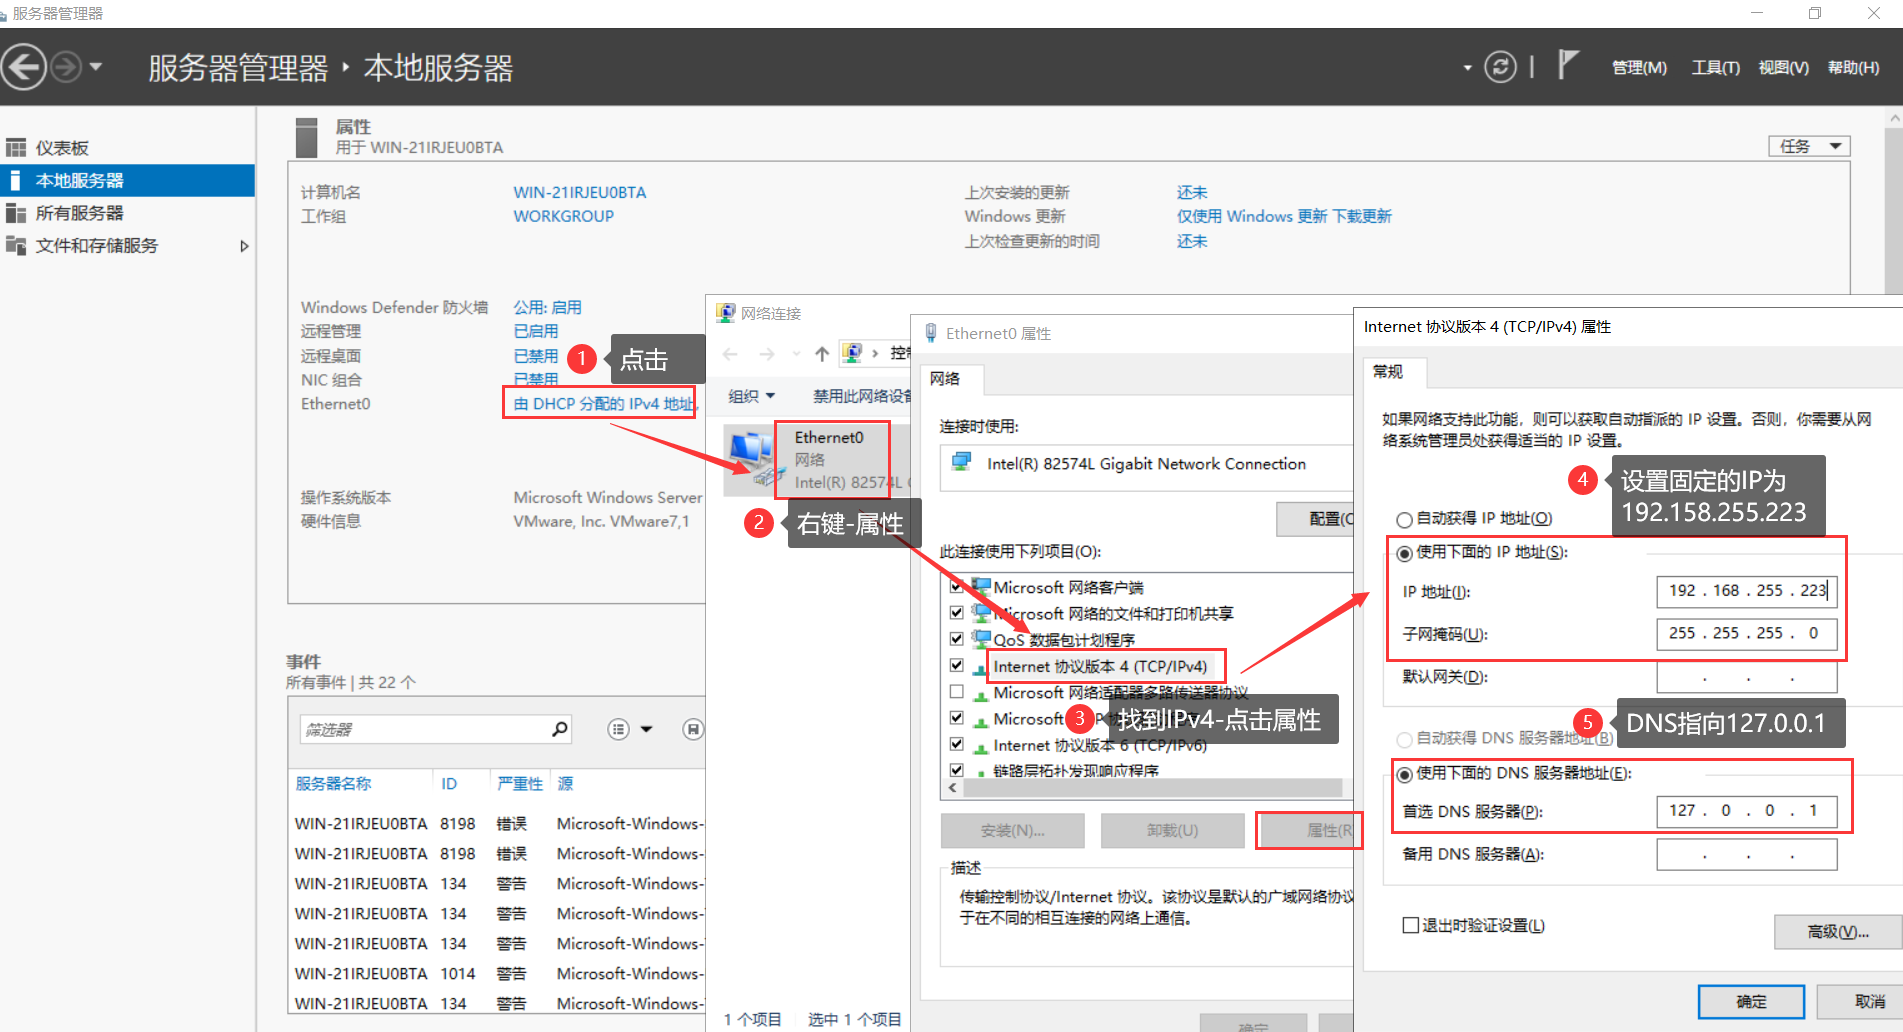Sort events by ID column
This screenshot has height=1032, width=1903.
[449, 783]
